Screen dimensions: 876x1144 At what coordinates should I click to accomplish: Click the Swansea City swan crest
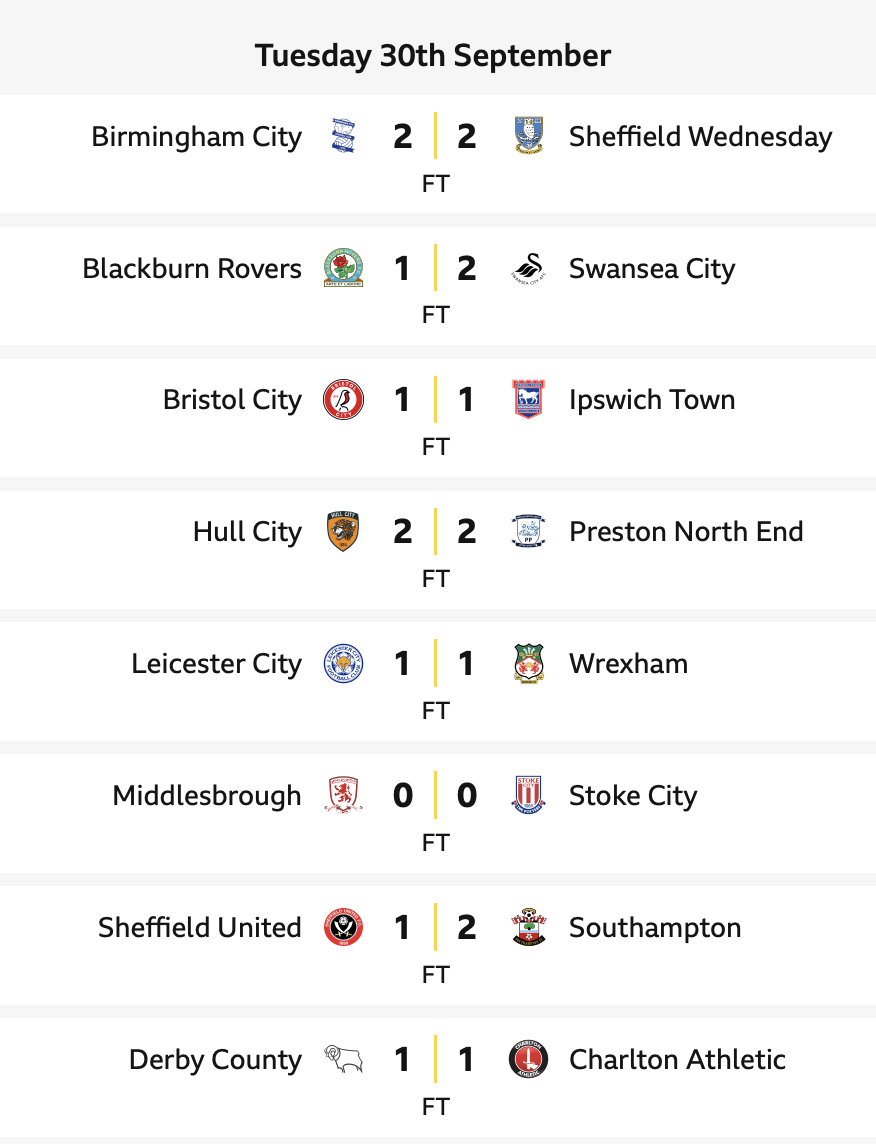527,268
